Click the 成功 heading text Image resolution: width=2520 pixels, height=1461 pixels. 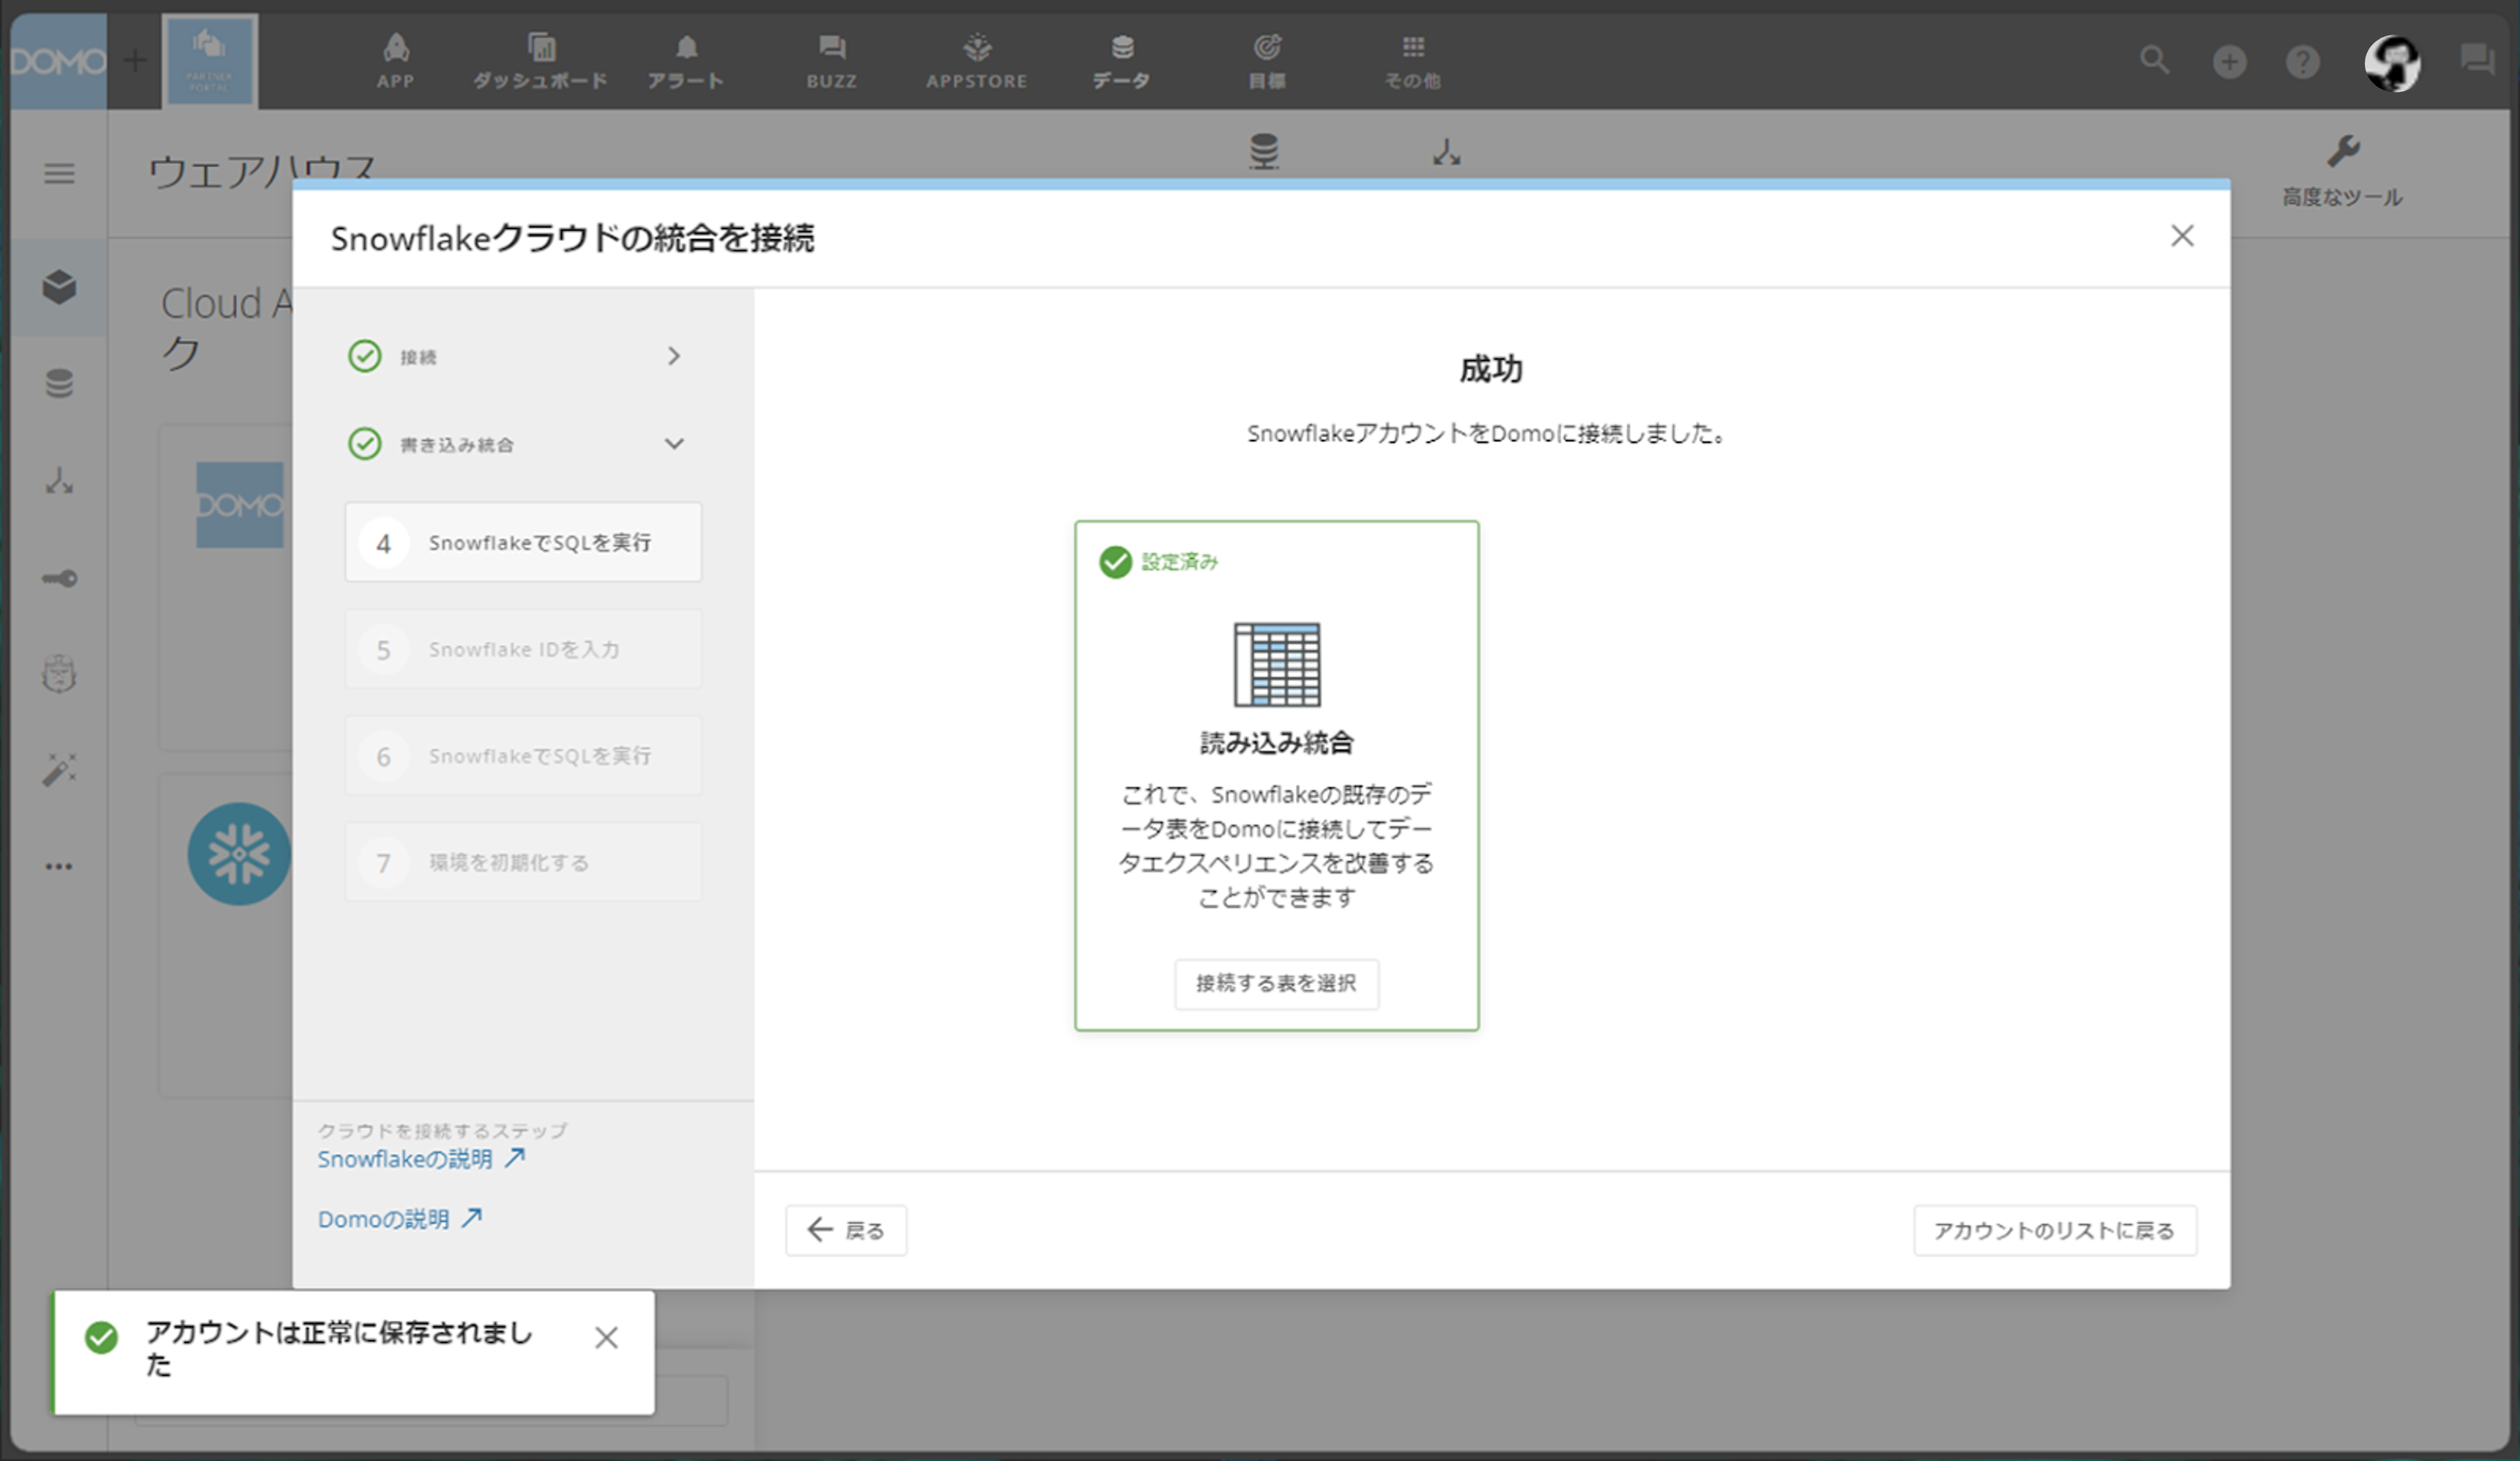click(1491, 369)
